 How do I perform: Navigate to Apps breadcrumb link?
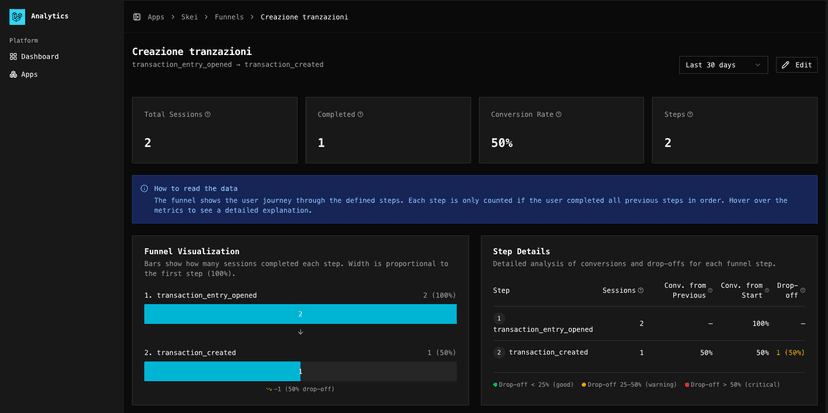pyautogui.click(x=156, y=17)
